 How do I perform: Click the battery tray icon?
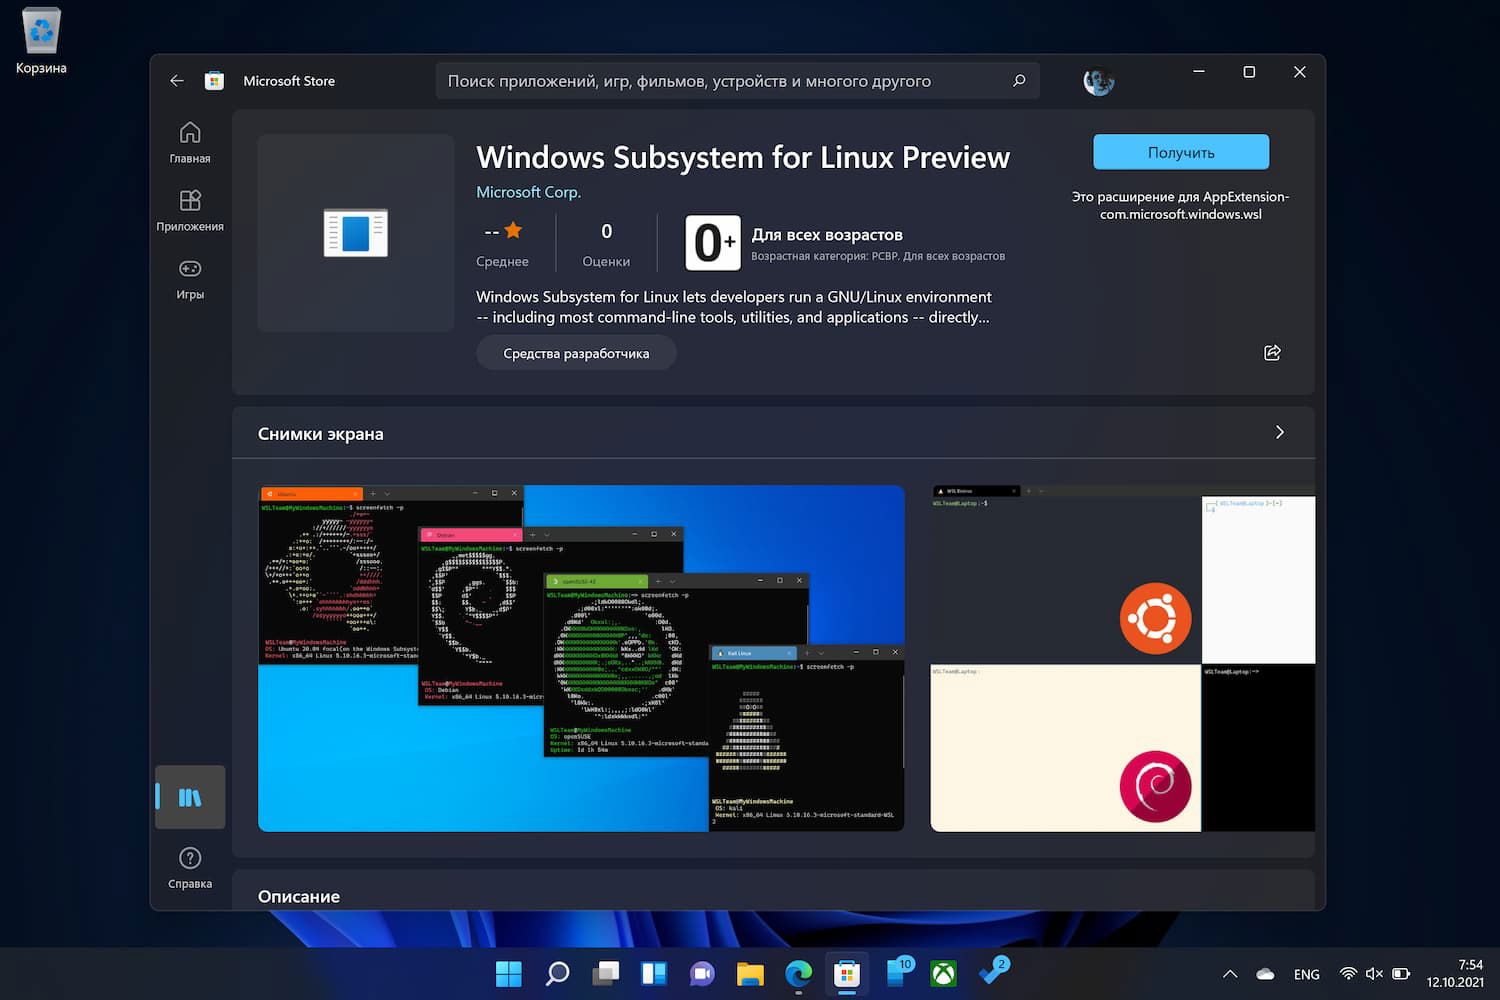[1401, 974]
